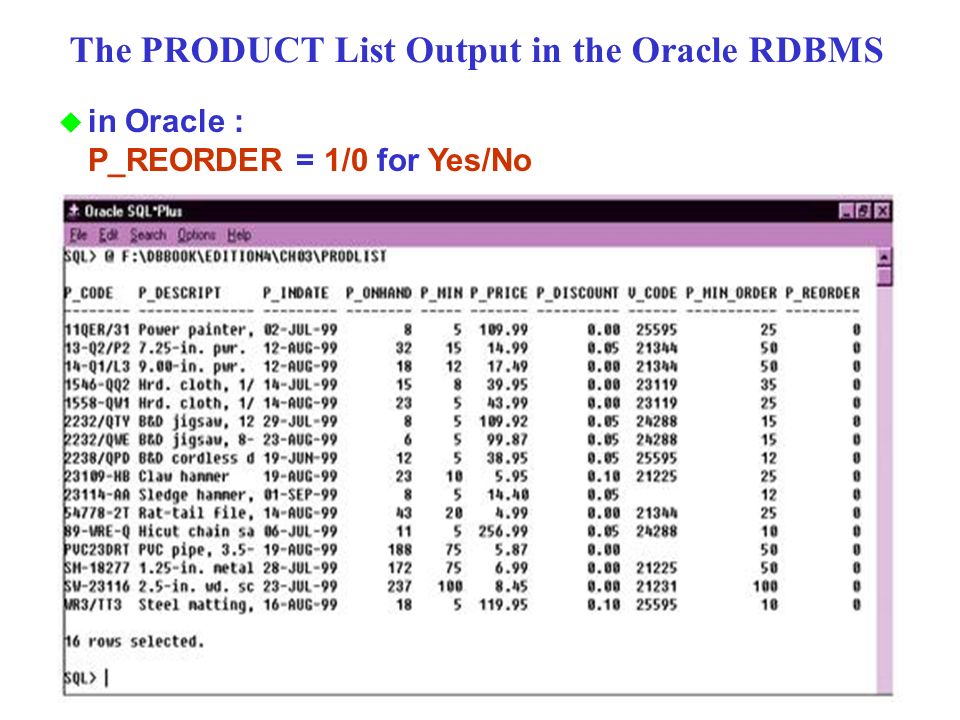This screenshot has height=720, width=960.
Task: Click product code SW-23116
Action: coord(97,587)
